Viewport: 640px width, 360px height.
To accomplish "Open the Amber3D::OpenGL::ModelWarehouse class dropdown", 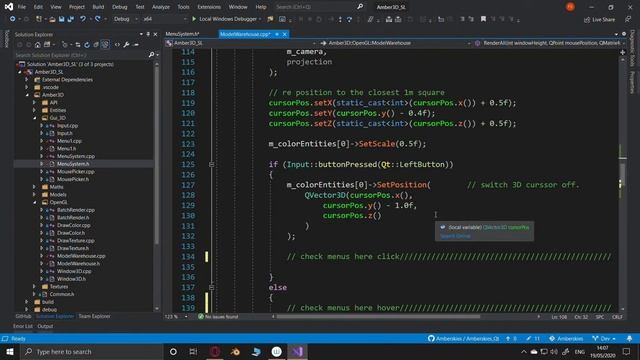I will coord(395,43).
